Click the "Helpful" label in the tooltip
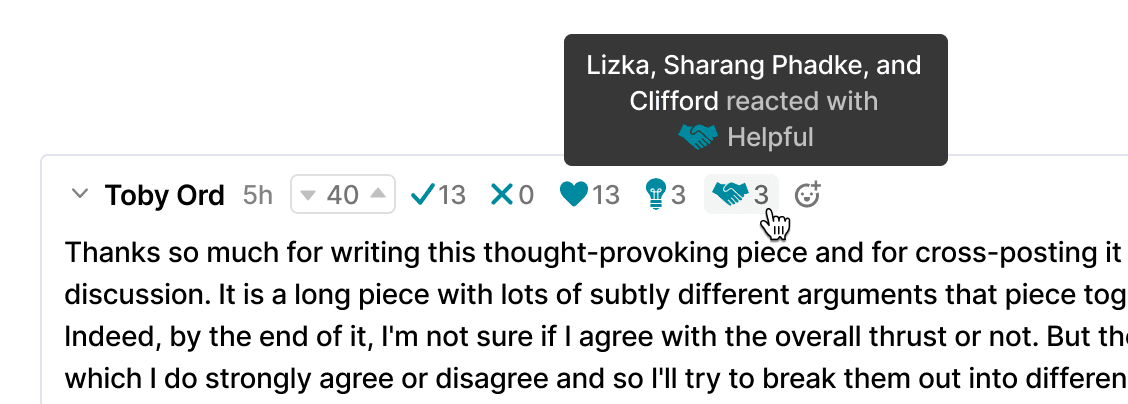The height and width of the screenshot is (404, 1128). click(x=770, y=137)
